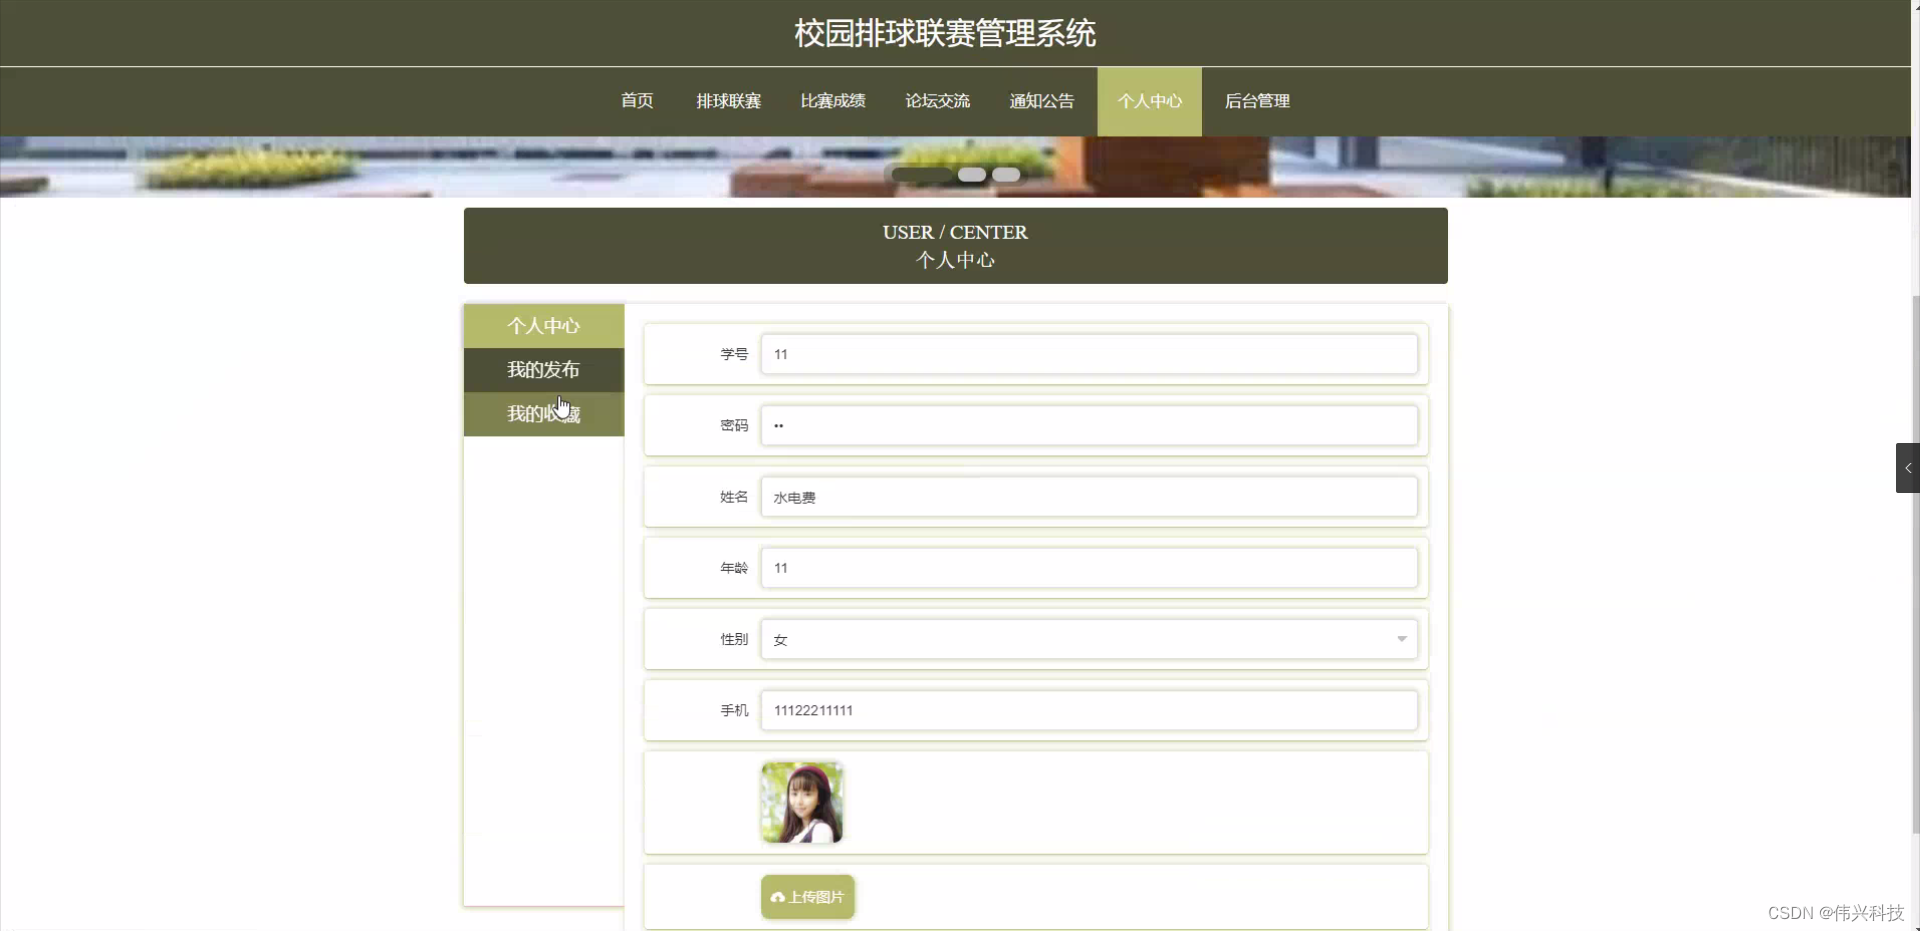Open the 首页 homepage menu item
Image resolution: width=1920 pixels, height=931 pixels.
pos(636,101)
